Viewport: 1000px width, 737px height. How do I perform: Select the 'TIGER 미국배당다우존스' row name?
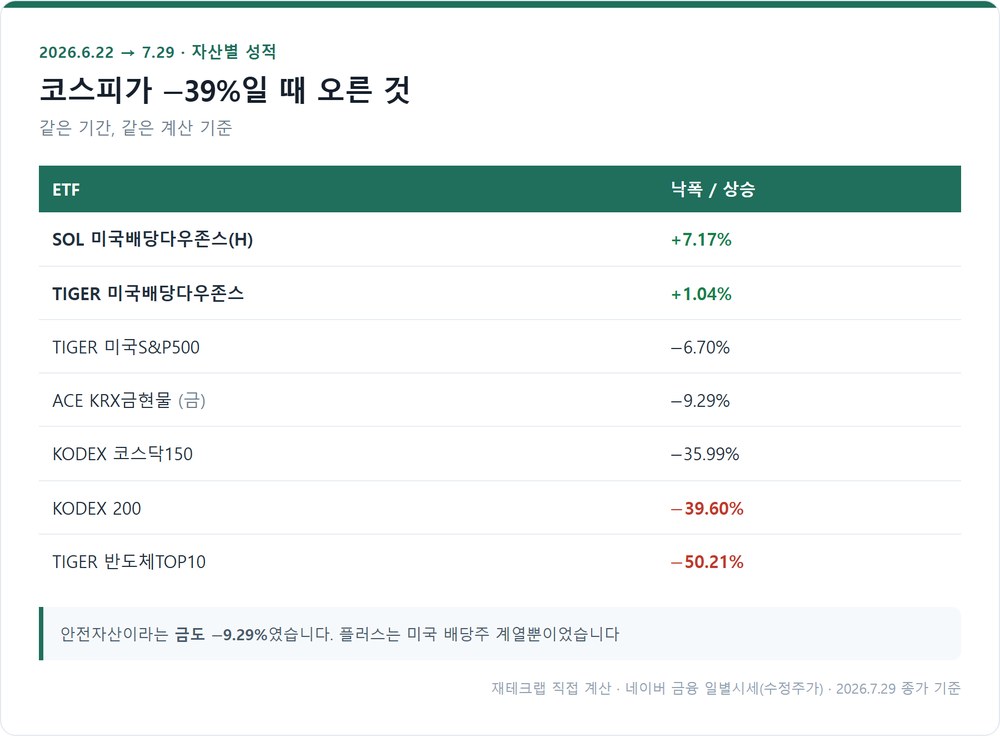tap(148, 293)
